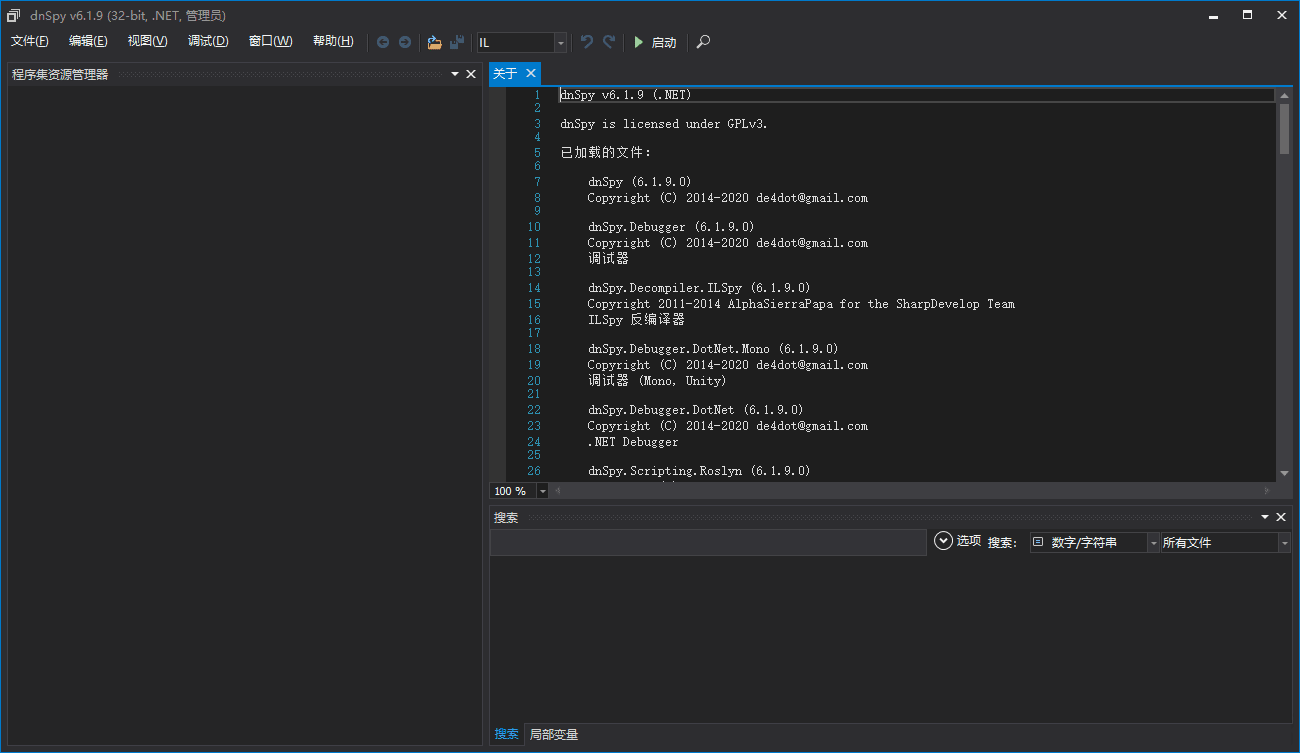Switch to the 搜索 bottom tab
The width and height of the screenshot is (1300, 753).
[x=506, y=734]
